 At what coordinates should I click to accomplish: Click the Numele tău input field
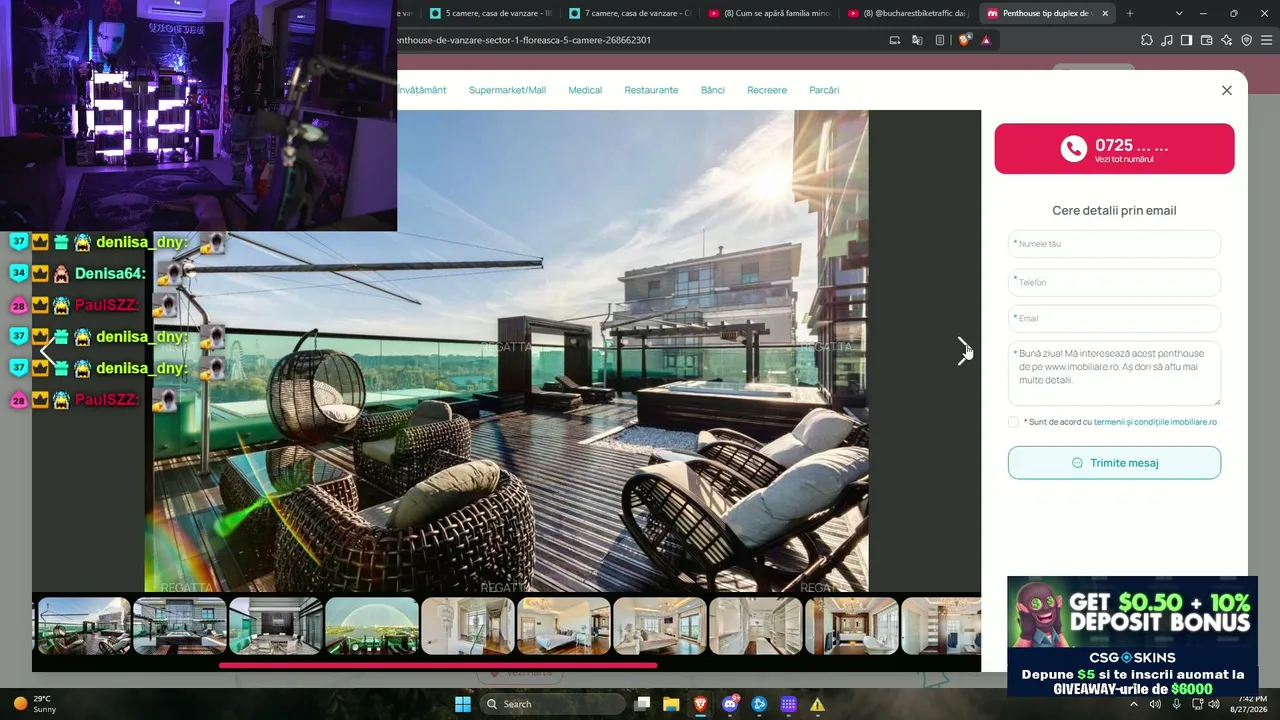point(1114,244)
